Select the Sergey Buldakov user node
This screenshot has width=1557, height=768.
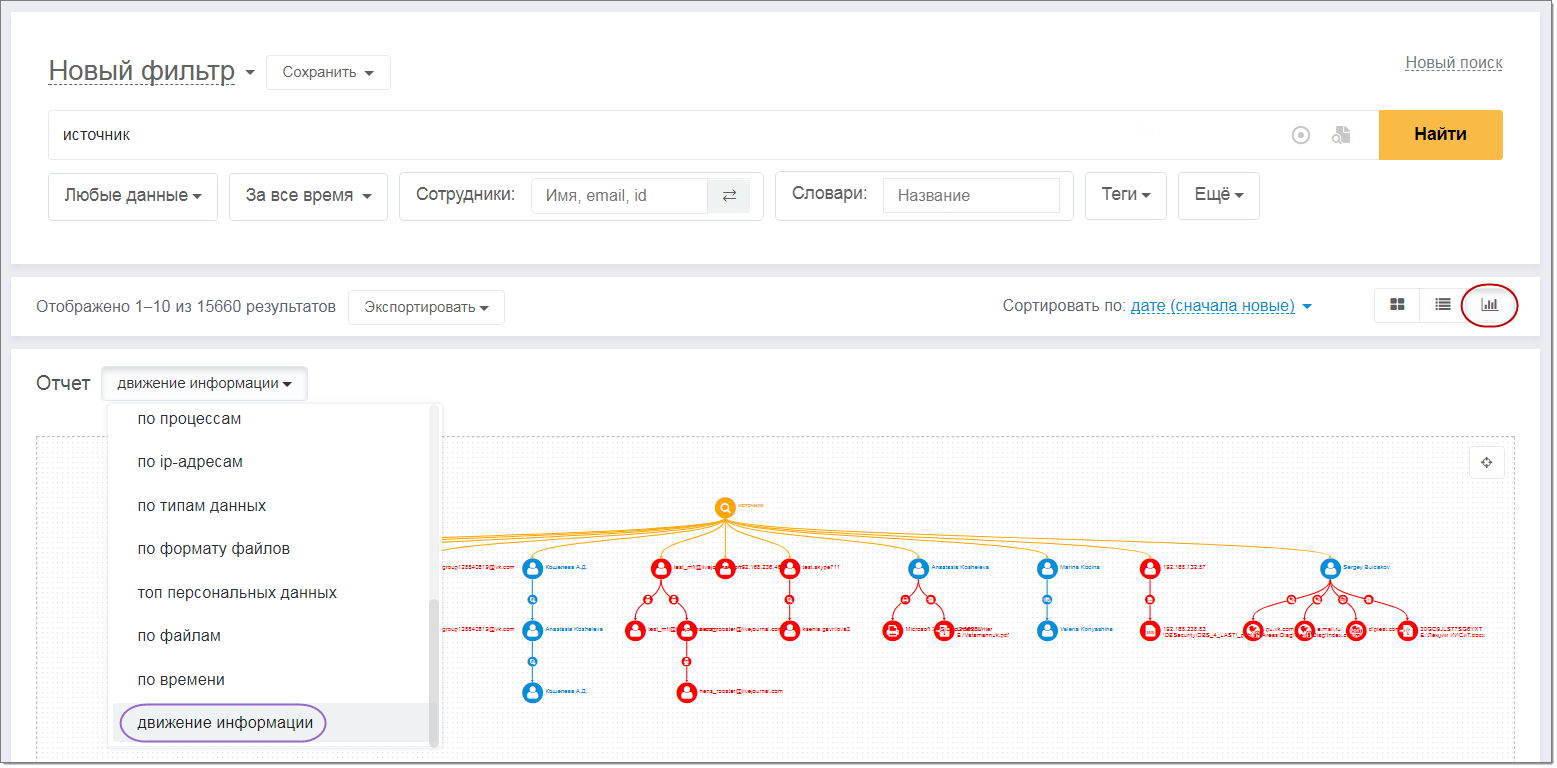point(1330,568)
